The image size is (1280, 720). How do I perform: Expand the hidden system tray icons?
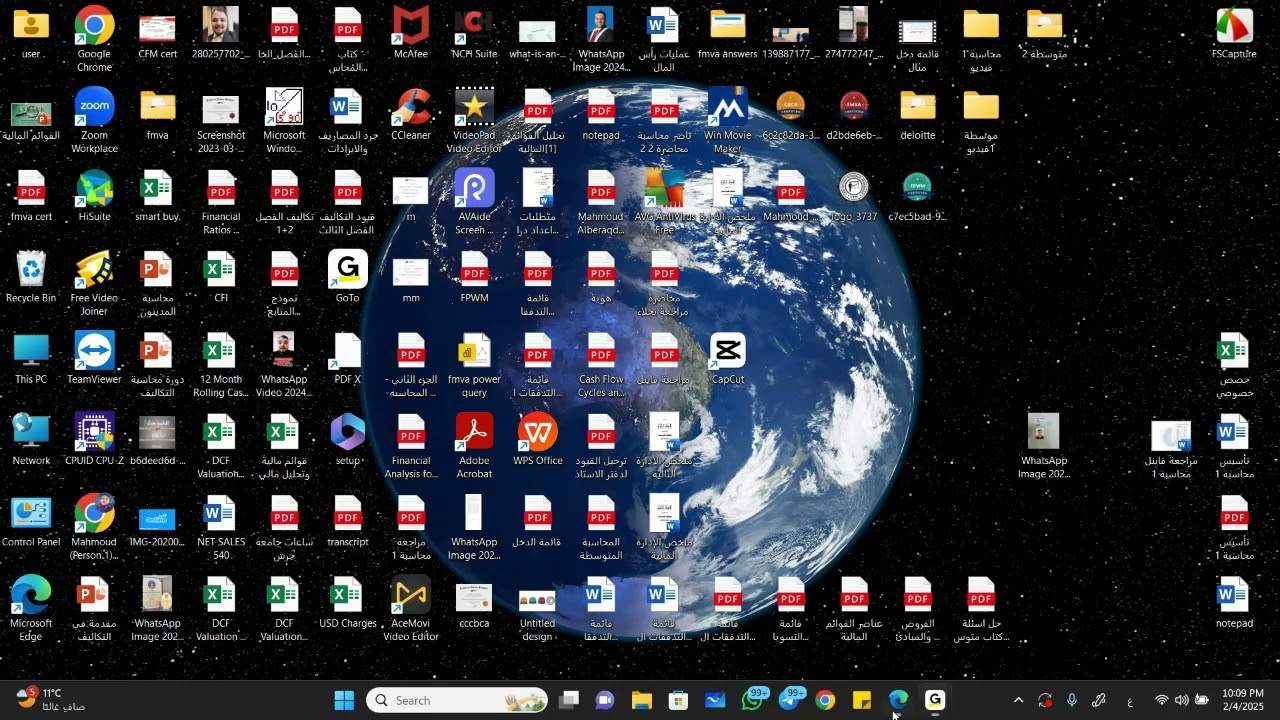click(1018, 700)
